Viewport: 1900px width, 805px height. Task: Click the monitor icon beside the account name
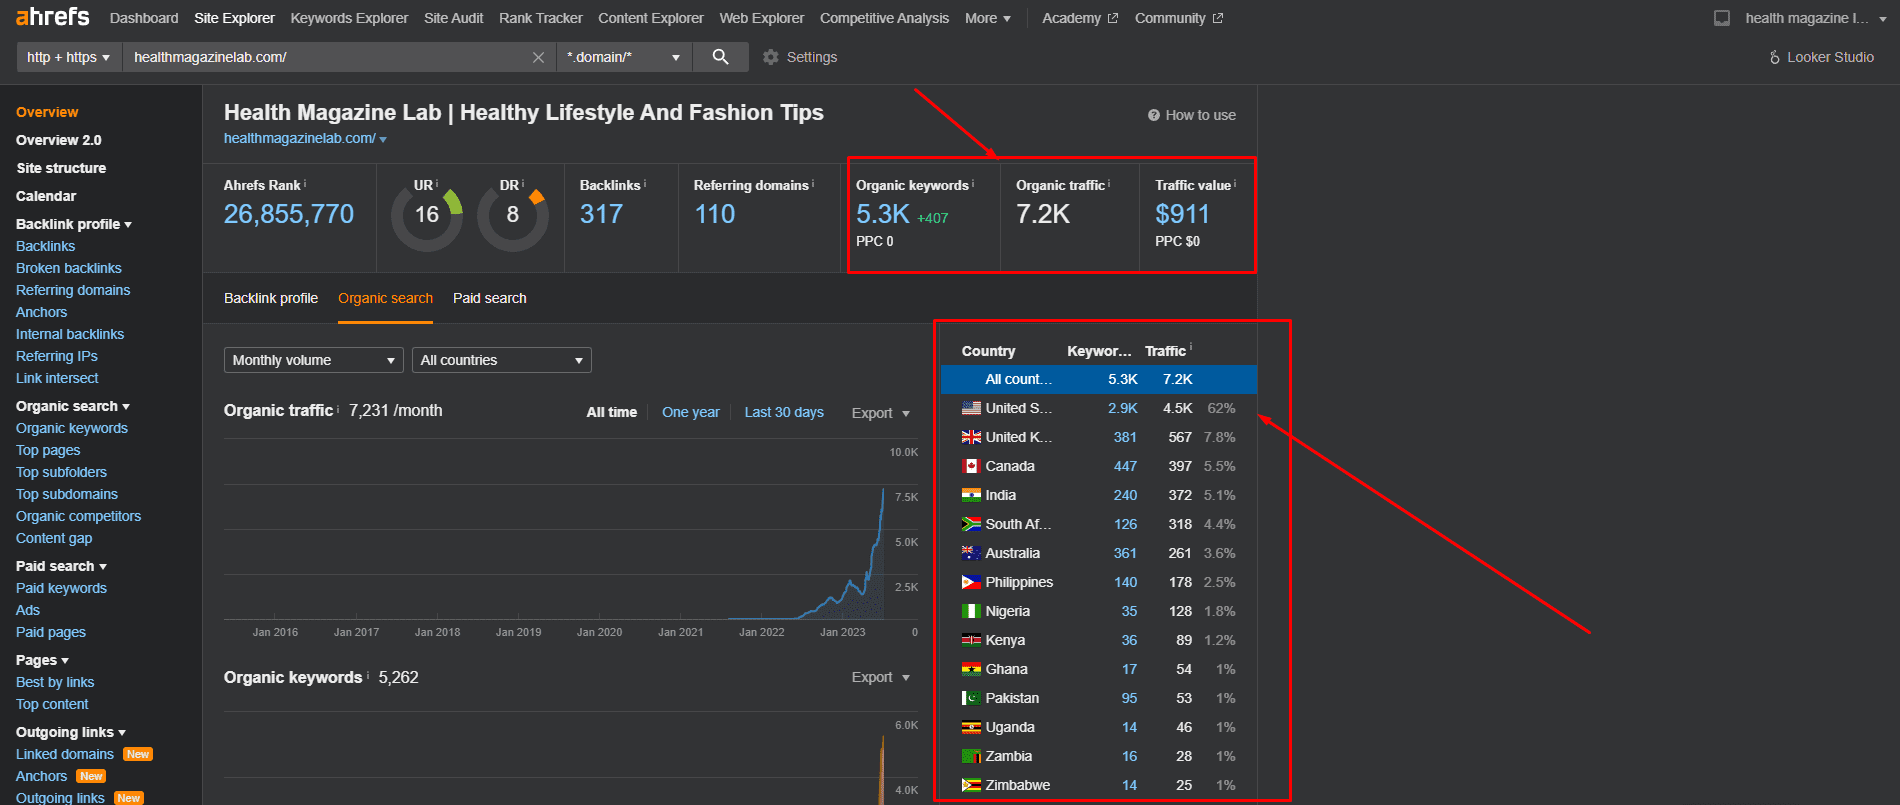point(1722,18)
